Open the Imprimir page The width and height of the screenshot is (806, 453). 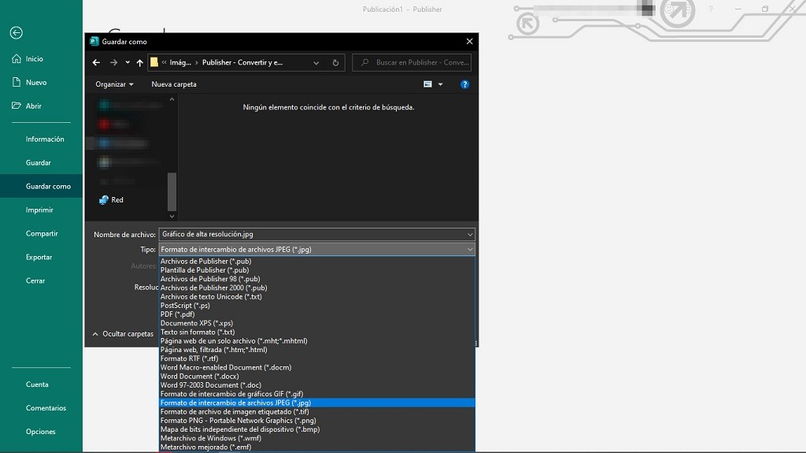tap(41, 210)
